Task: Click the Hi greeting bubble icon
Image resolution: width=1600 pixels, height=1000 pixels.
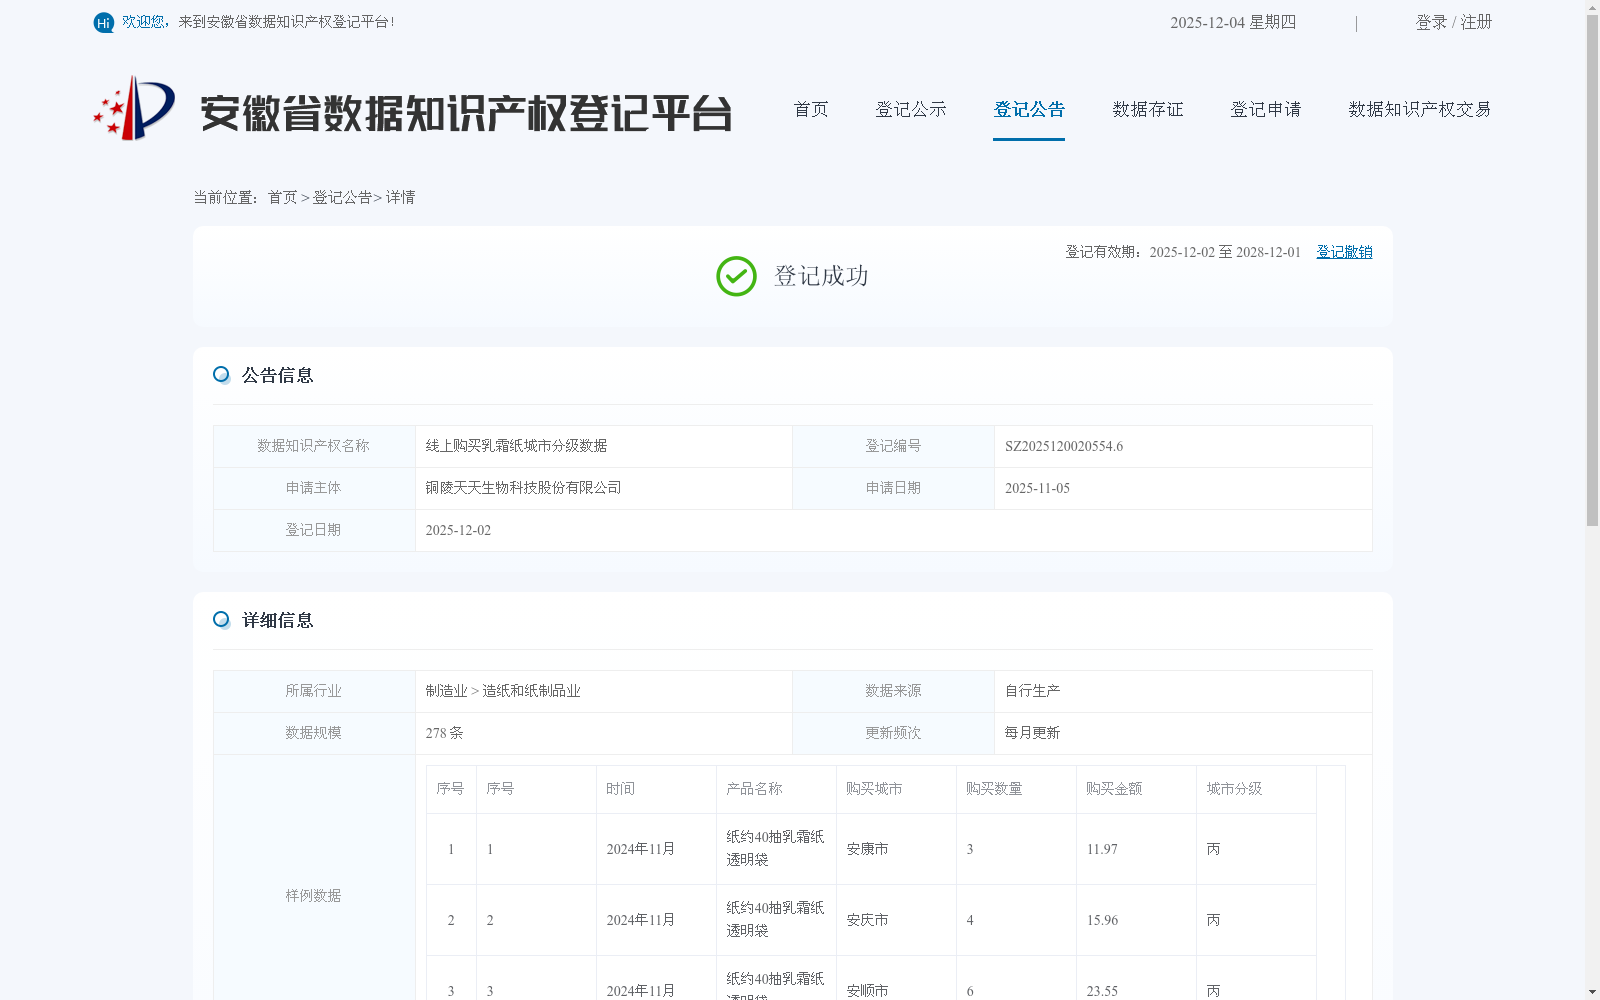Action: click(x=104, y=23)
